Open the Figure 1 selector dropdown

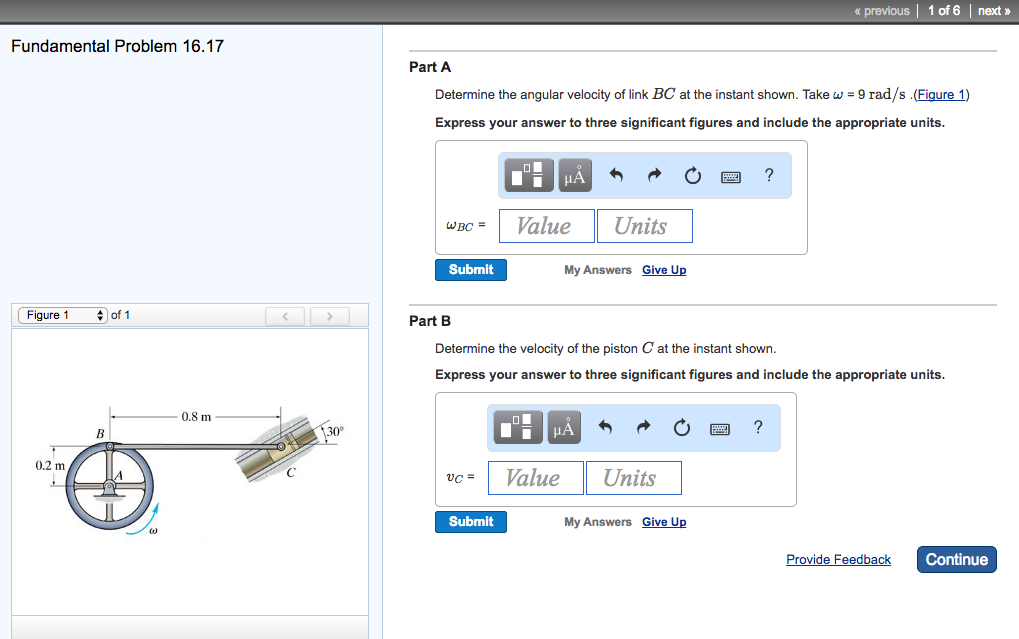pos(62,314)
